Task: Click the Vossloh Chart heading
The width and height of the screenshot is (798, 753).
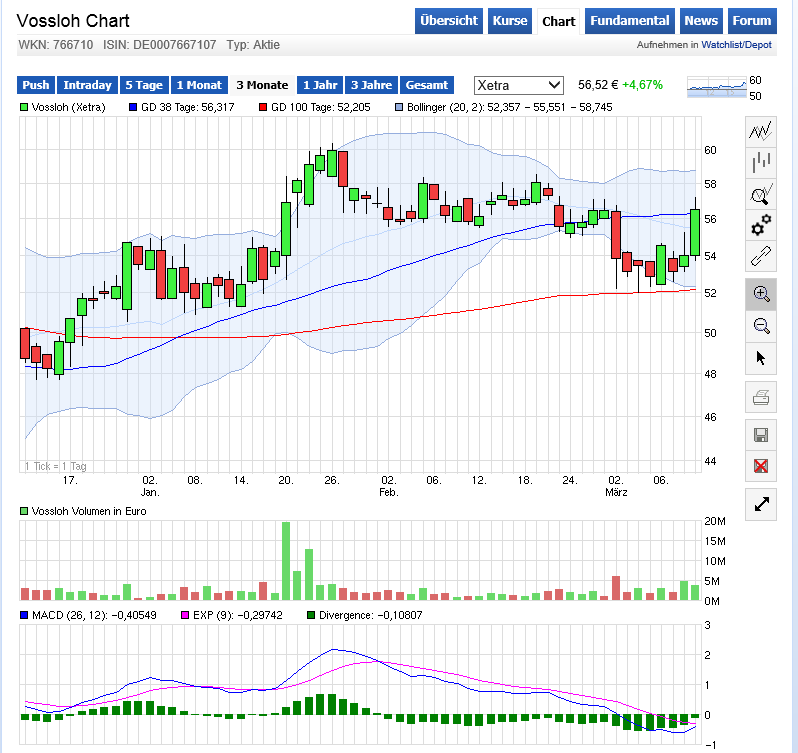Action: pyautogui.click(x=73, y=21)
